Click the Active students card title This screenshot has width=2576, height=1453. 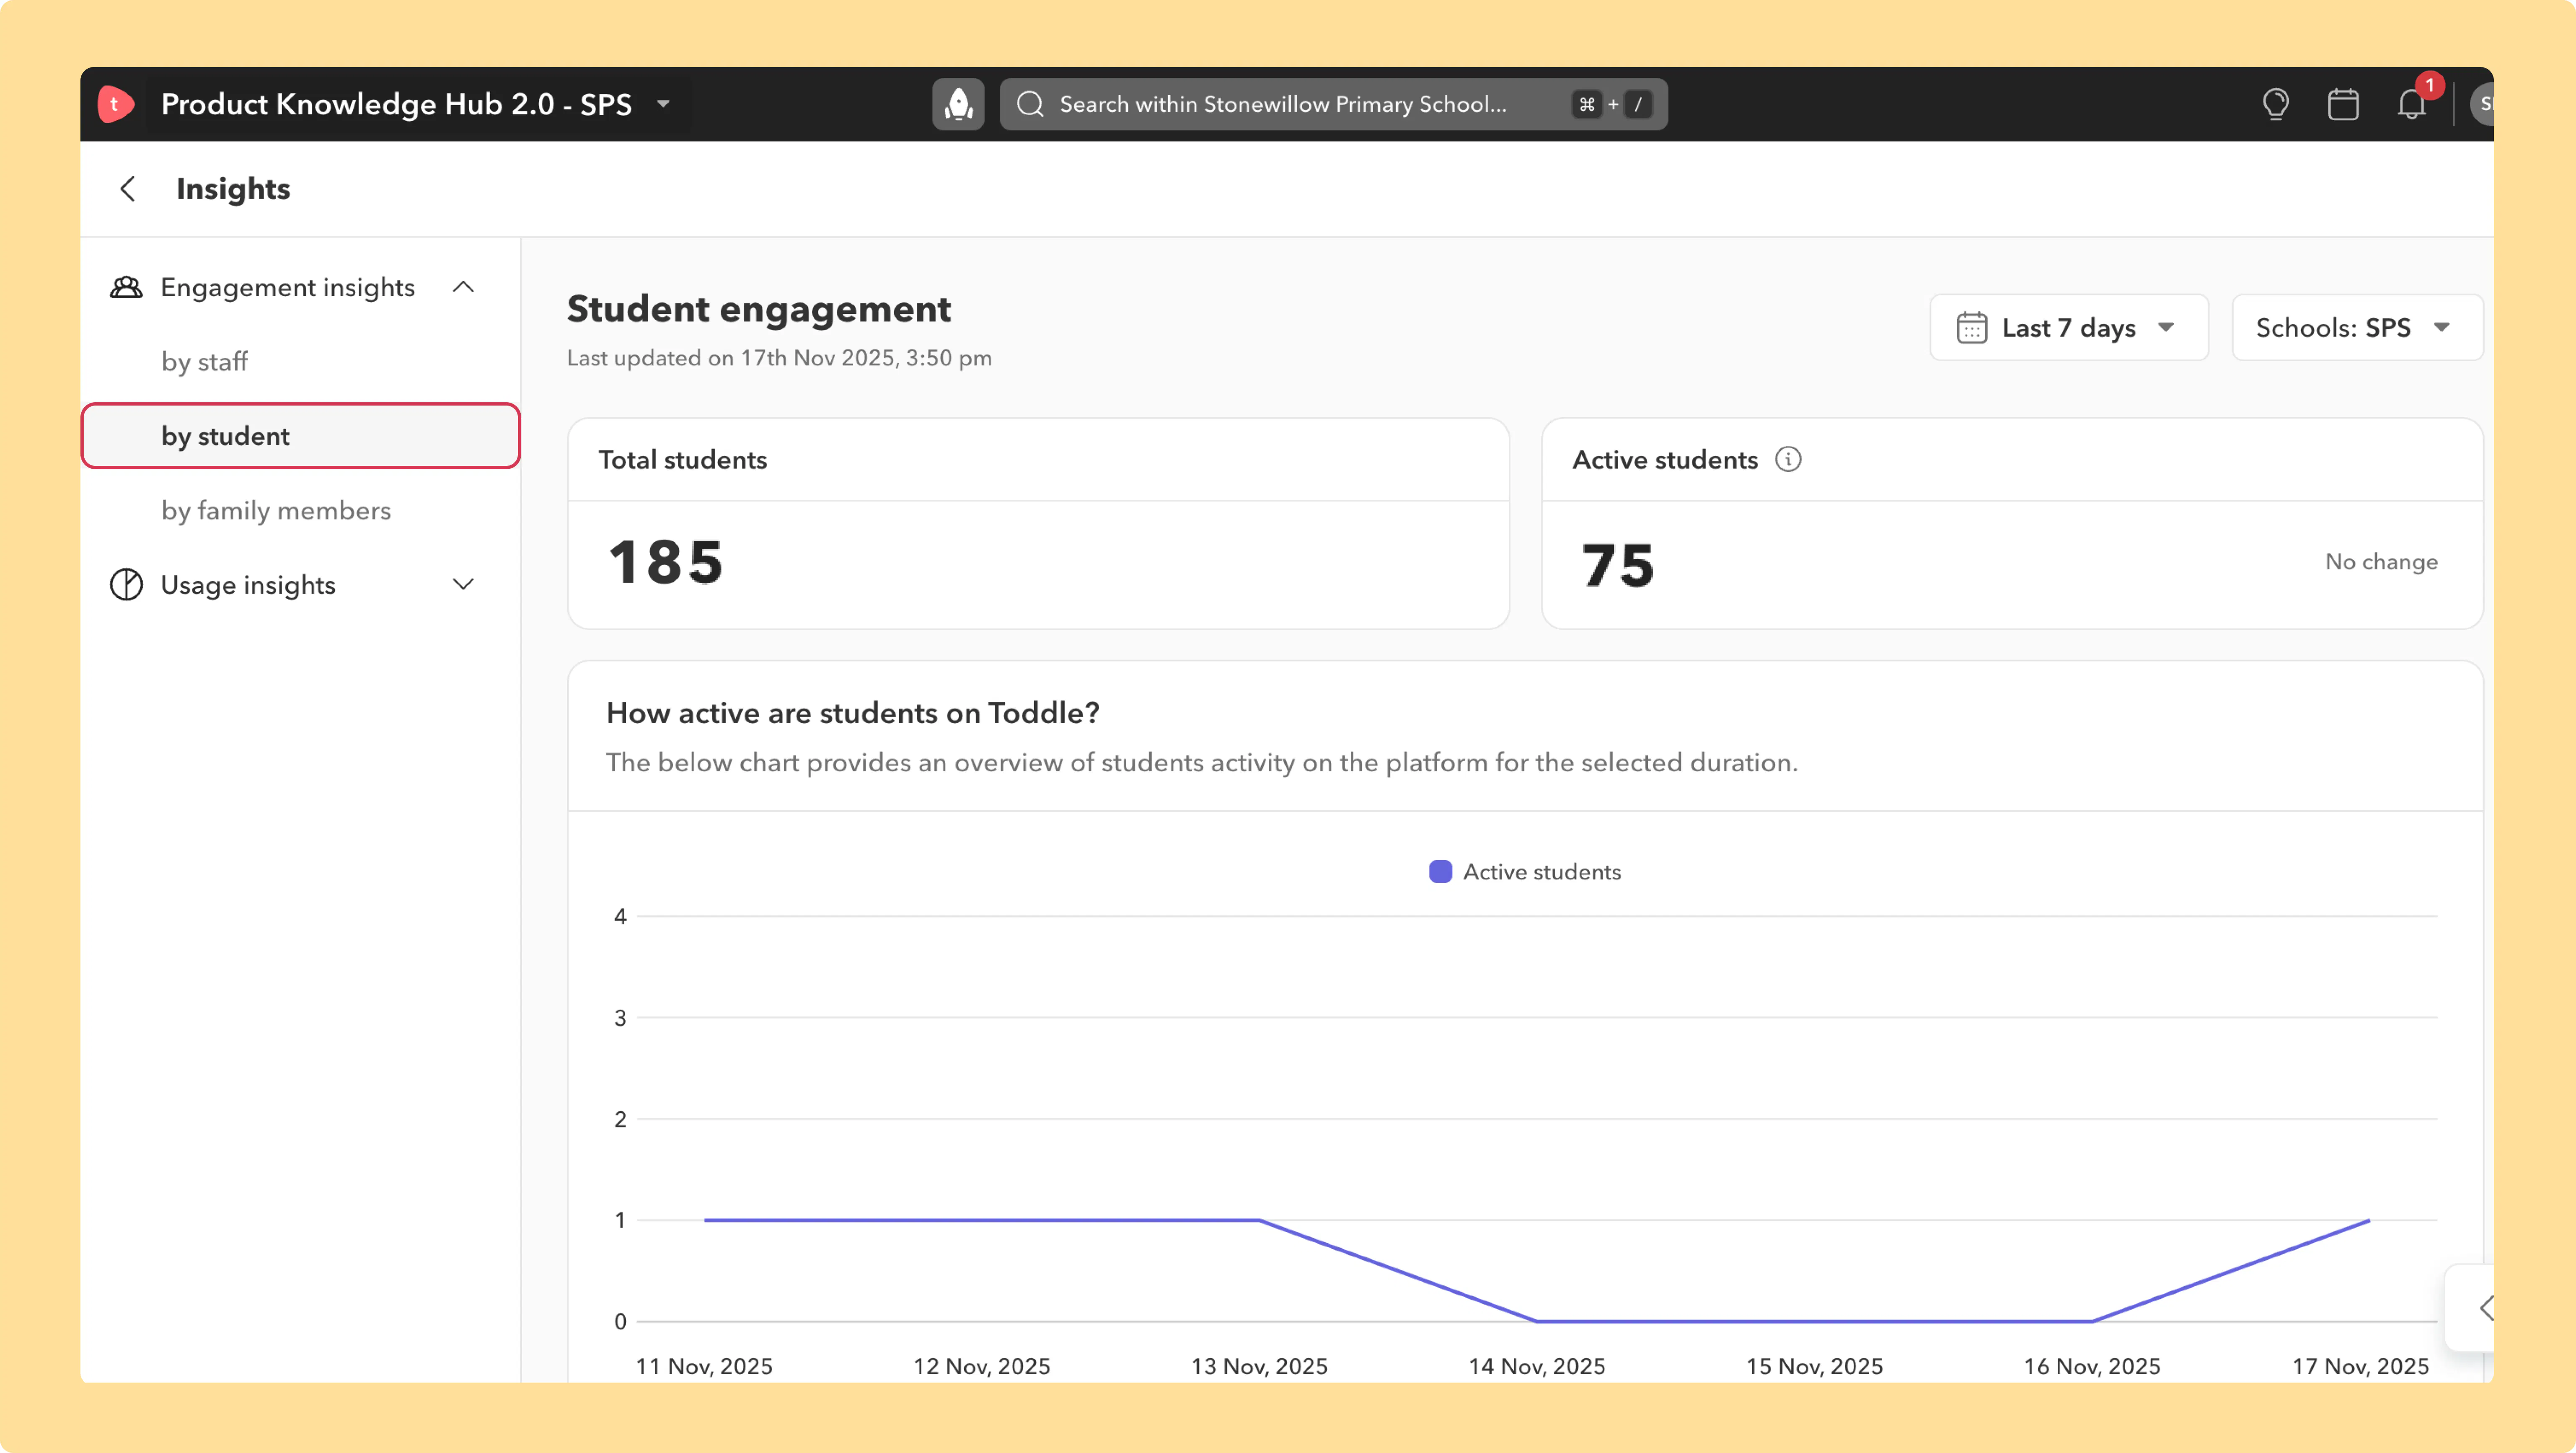point(1665,460)
